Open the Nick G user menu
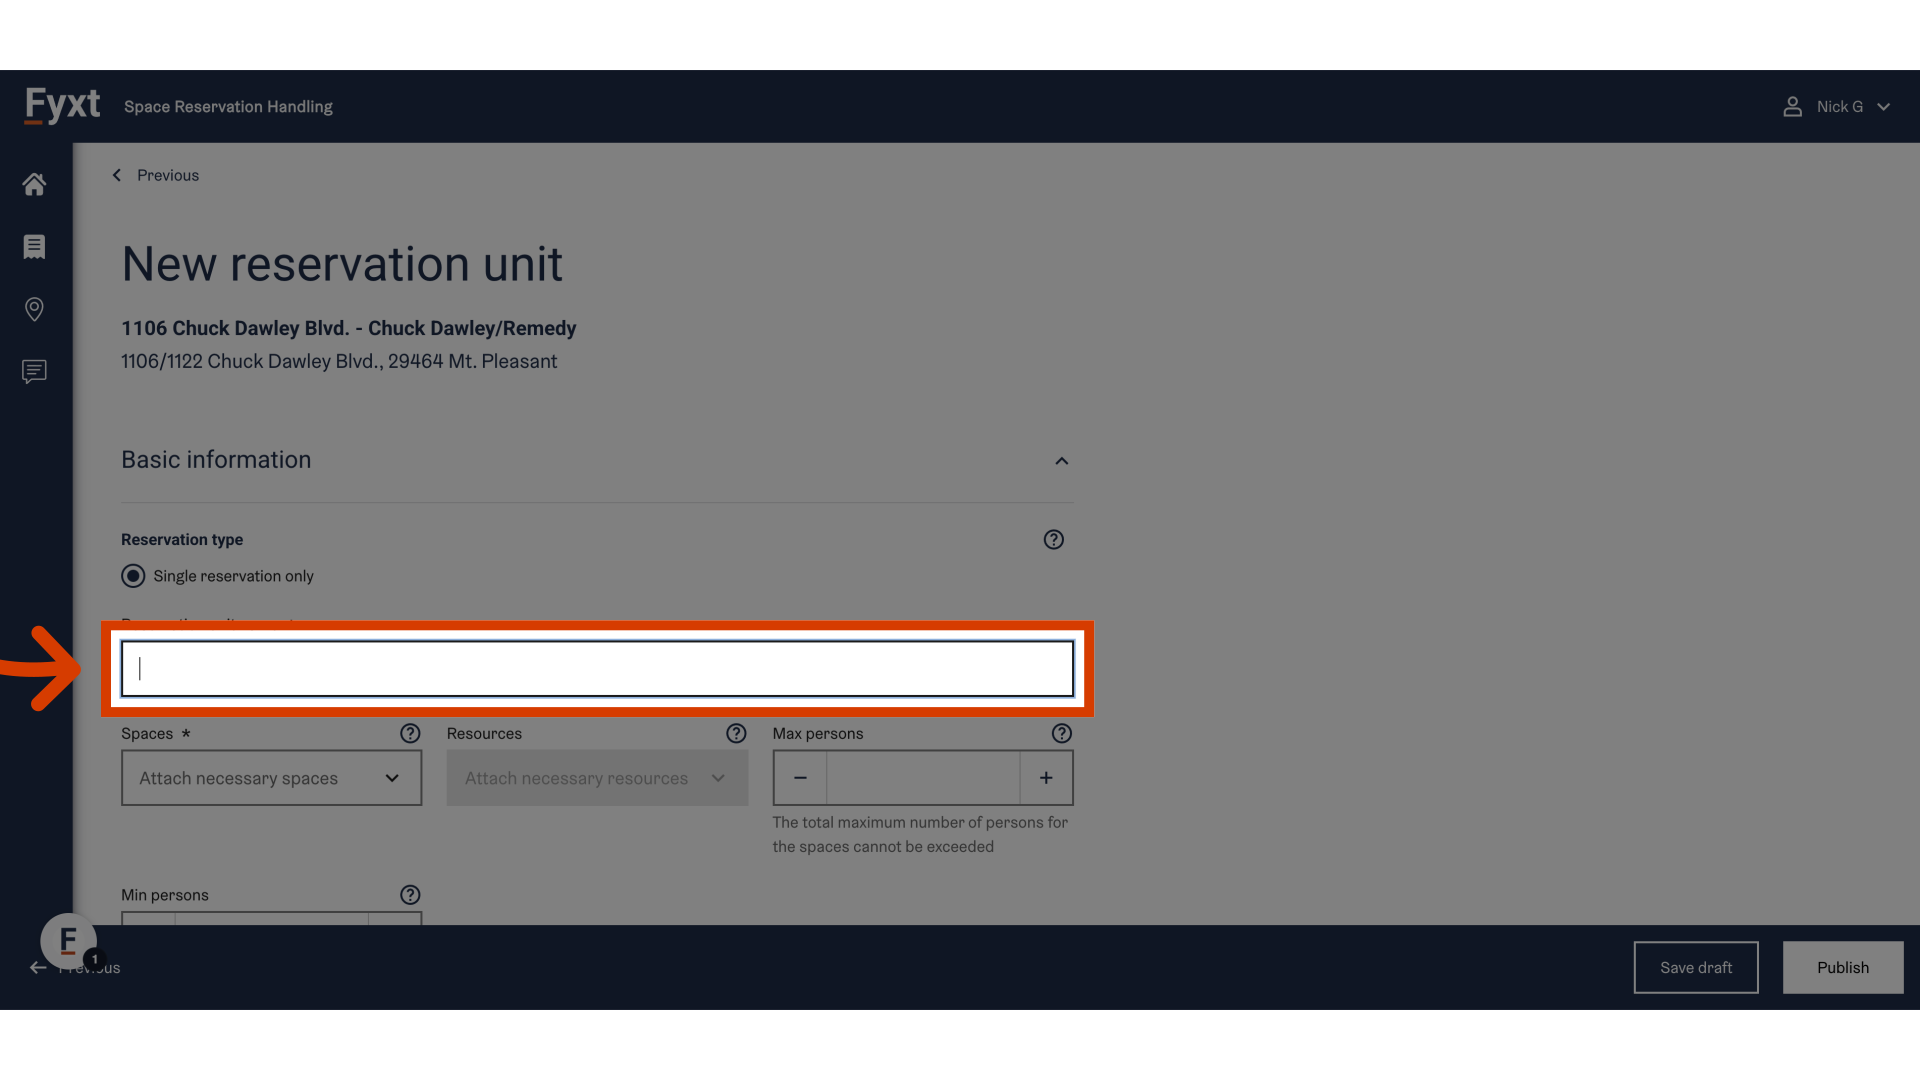The image size is (1920, 1080). [x=1837, y=107]
